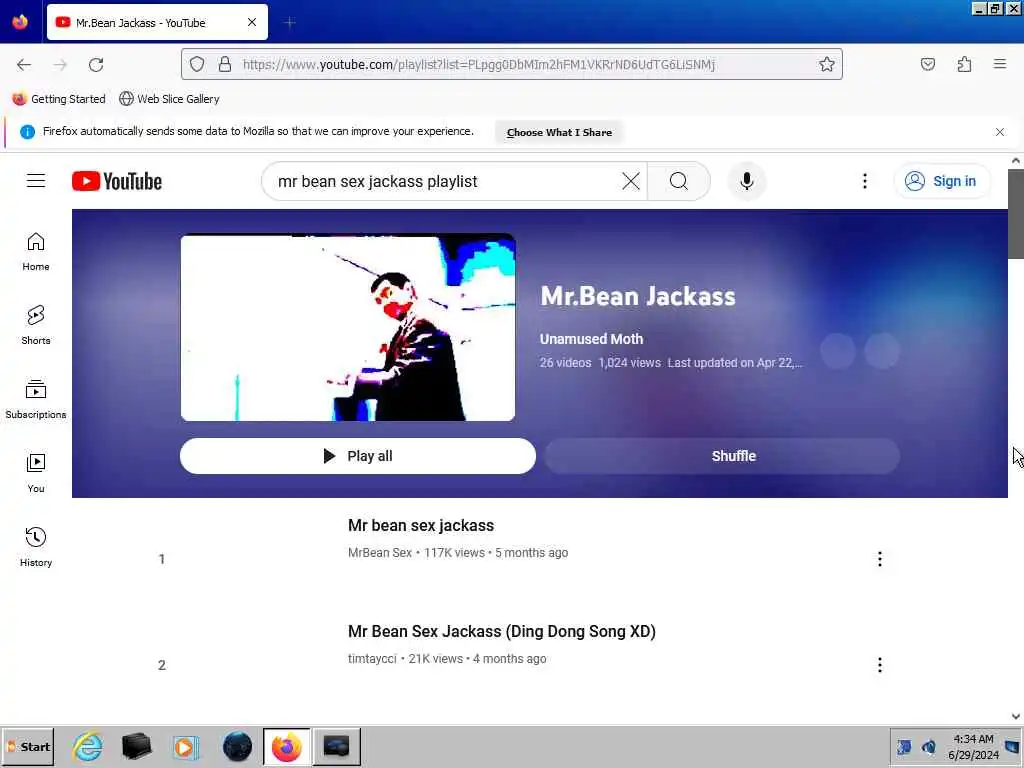
Task: Open action menu for Mr bean sex jackass video
Action: pyautogui.click(x=880, y=559)
